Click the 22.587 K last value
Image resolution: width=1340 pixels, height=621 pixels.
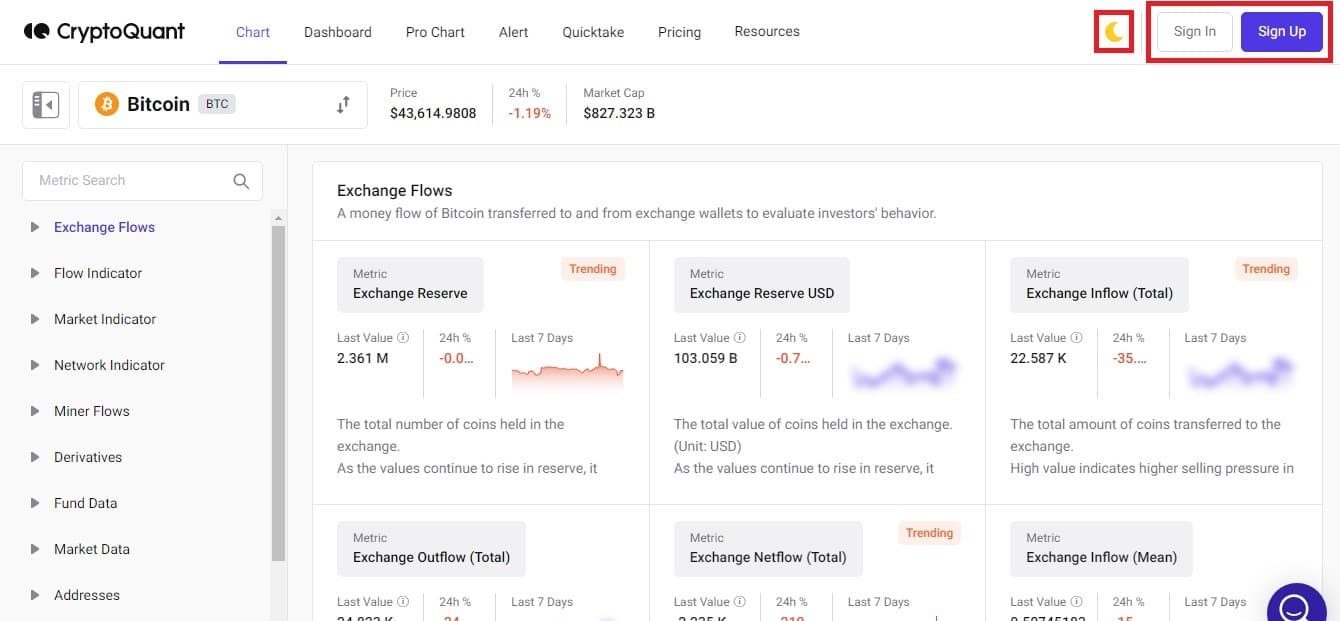(x=1040, y=357)
